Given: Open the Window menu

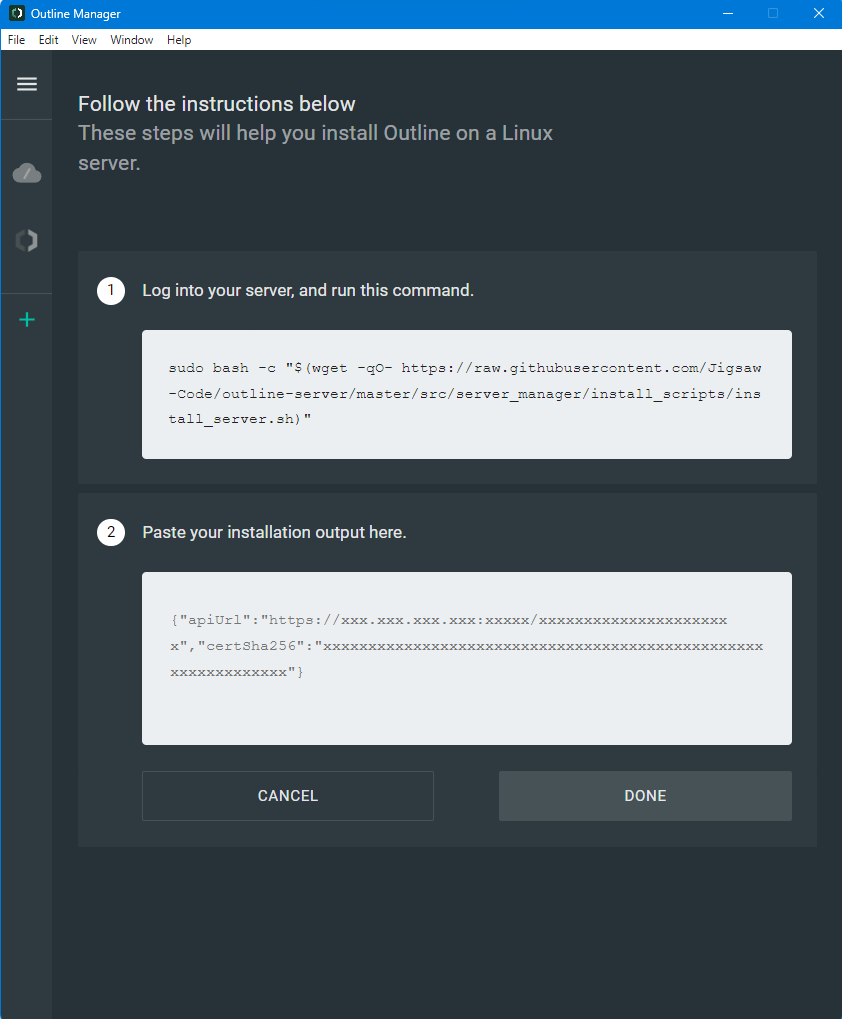Looking at the screenshot, I should click(131, 40).
